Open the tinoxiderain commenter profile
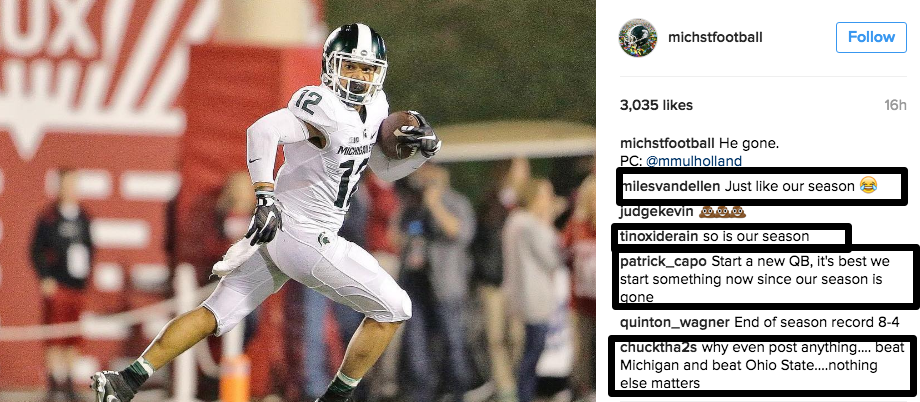 659,237
